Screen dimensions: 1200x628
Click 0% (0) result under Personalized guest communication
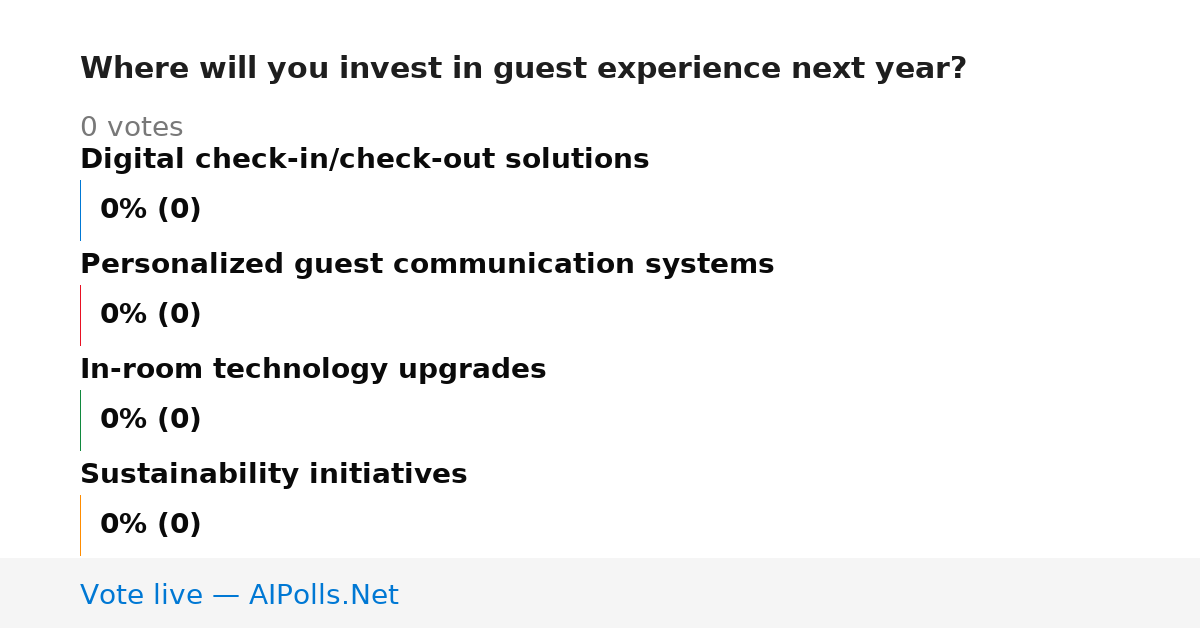point(150,315)
